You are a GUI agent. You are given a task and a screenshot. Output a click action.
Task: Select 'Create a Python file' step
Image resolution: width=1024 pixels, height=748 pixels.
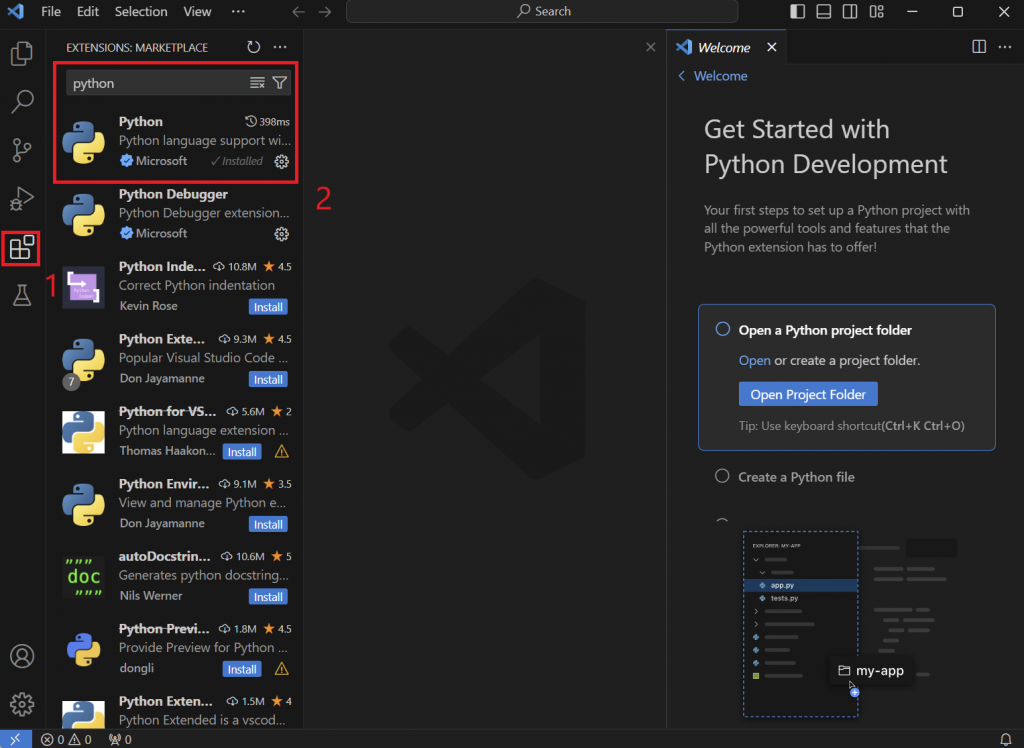pyautogui.click(x=796, y=477)
